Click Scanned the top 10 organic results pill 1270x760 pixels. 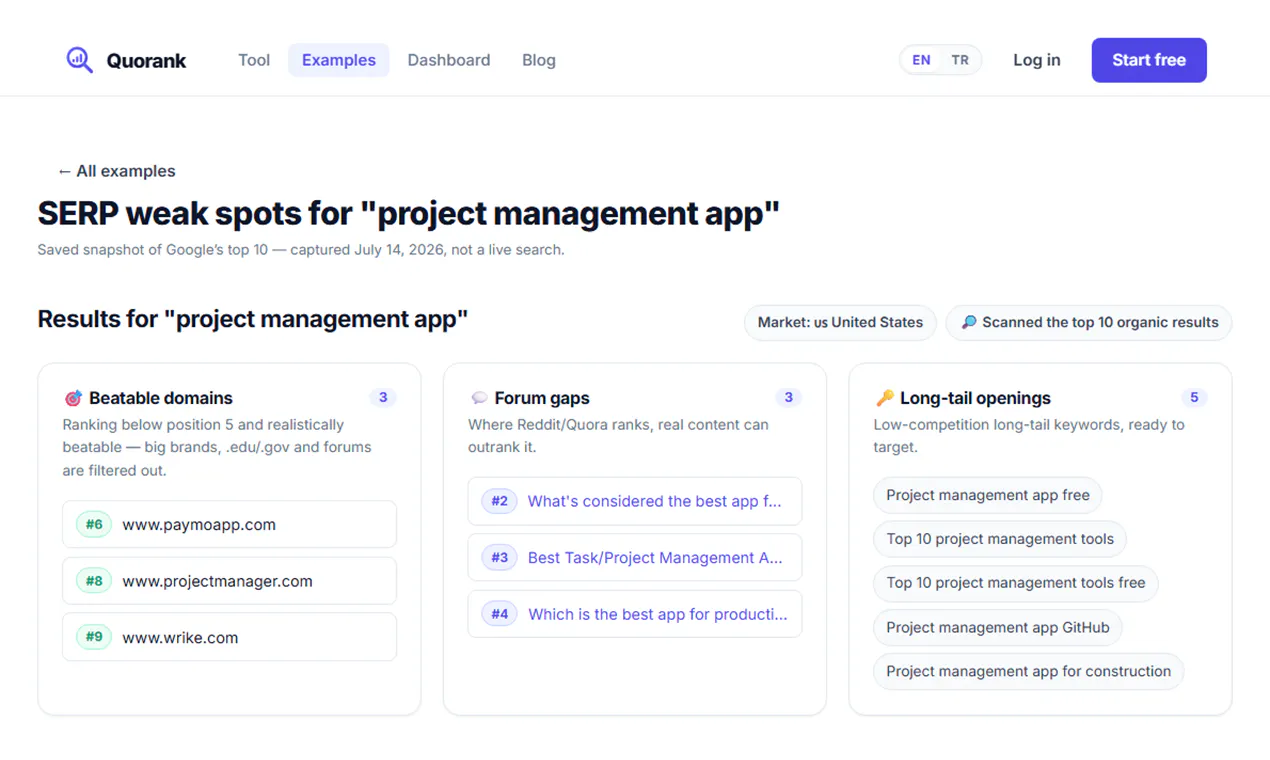pos(1089,322)
